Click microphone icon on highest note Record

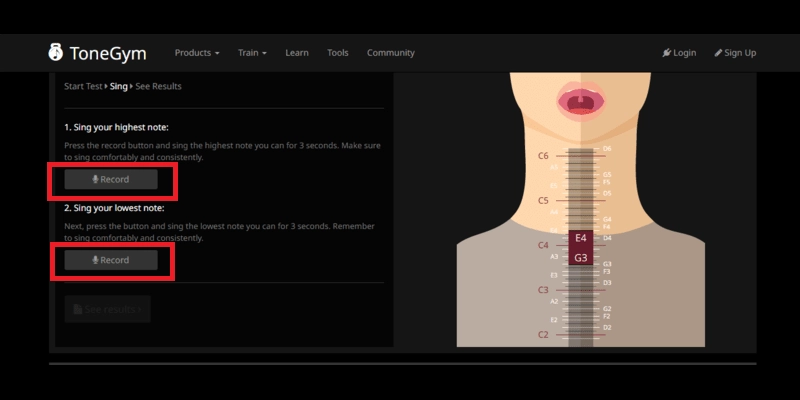coord(96,180)
